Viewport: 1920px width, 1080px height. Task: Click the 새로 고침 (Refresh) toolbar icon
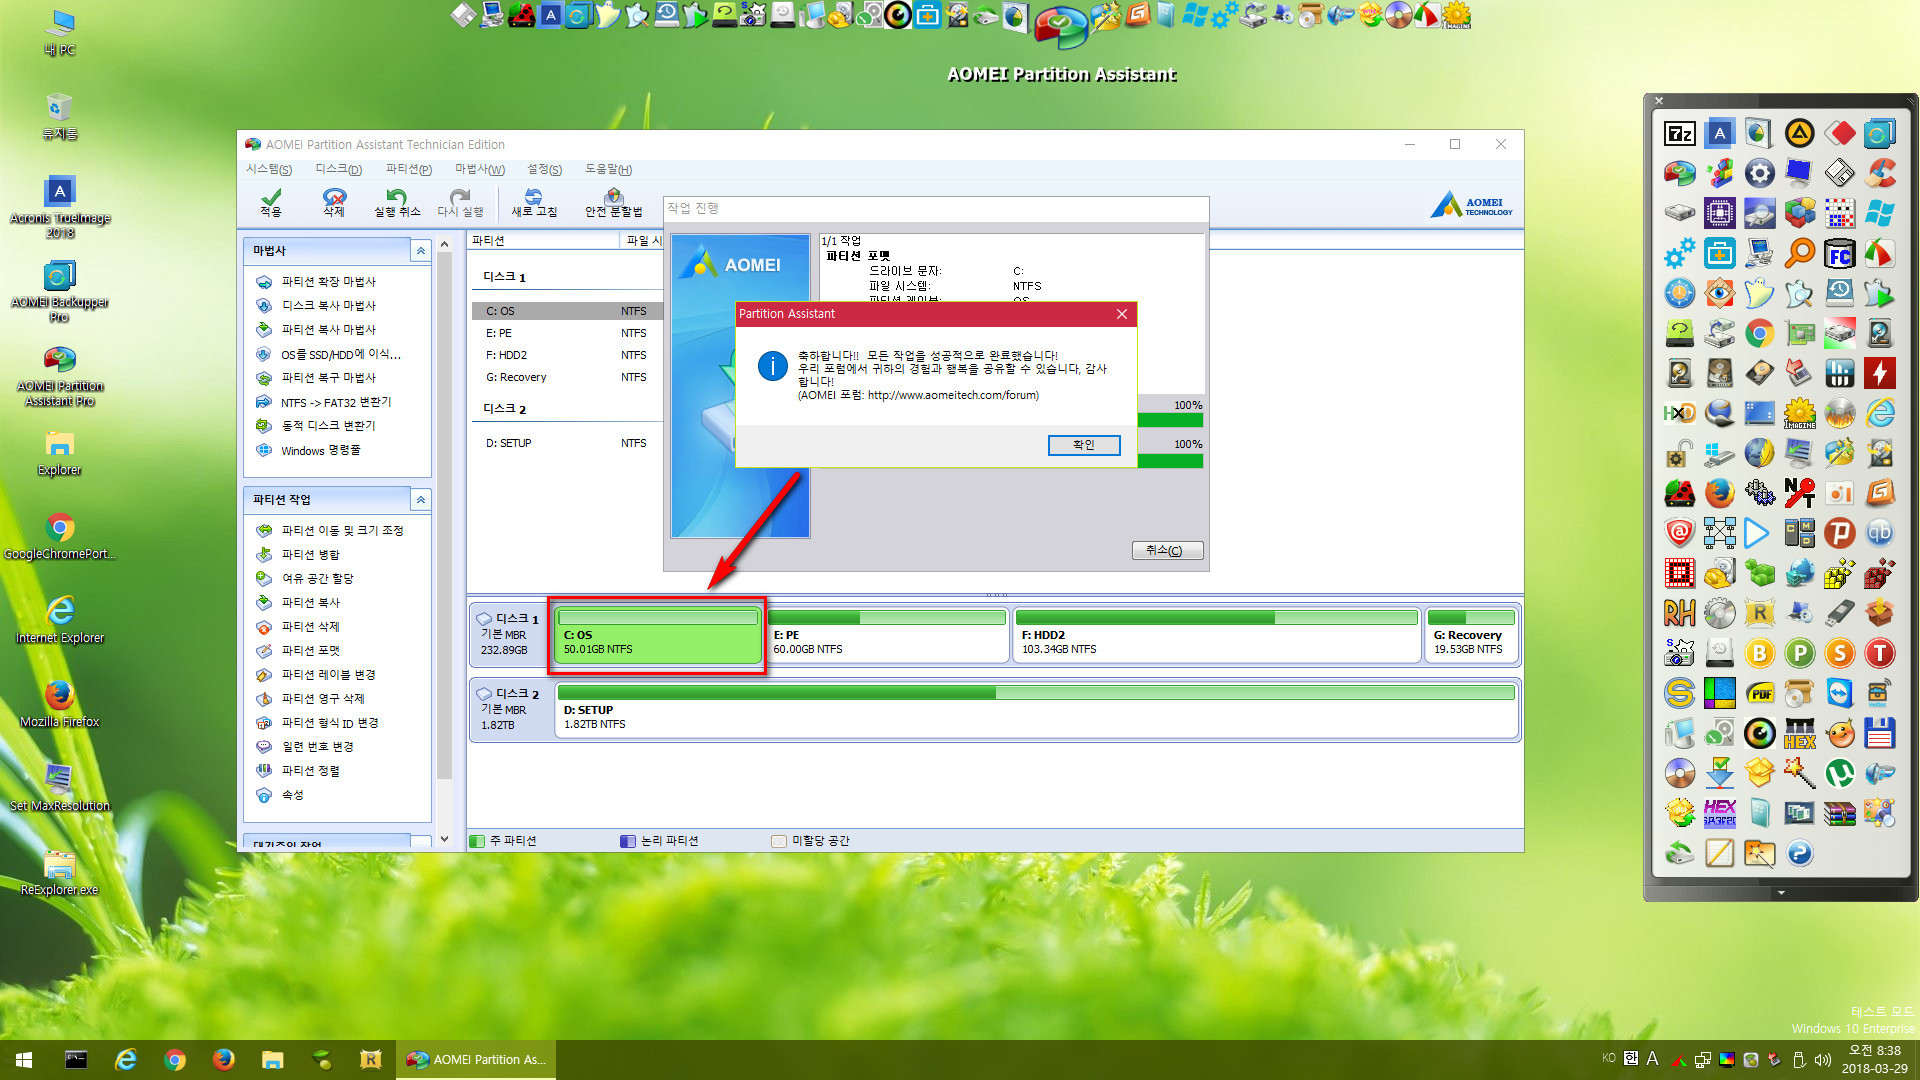[x=534, y=202]
